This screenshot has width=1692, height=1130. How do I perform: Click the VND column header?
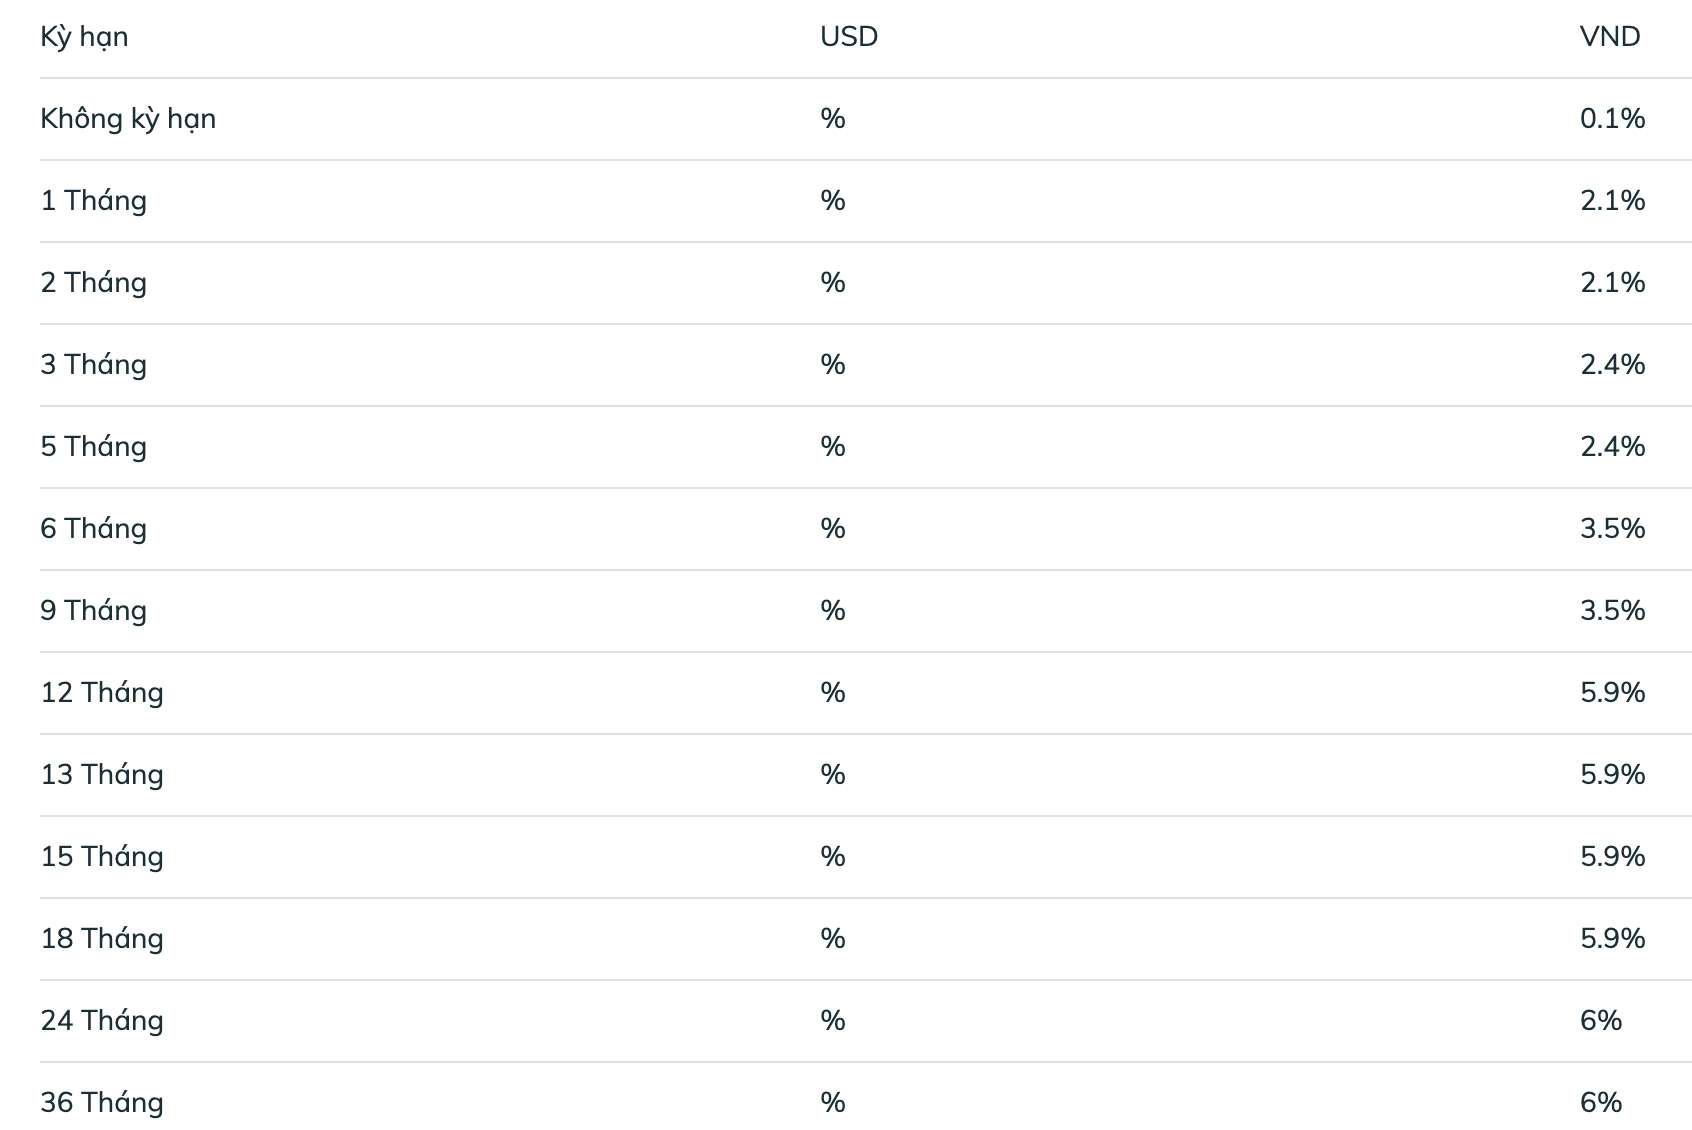[1610, 36]
